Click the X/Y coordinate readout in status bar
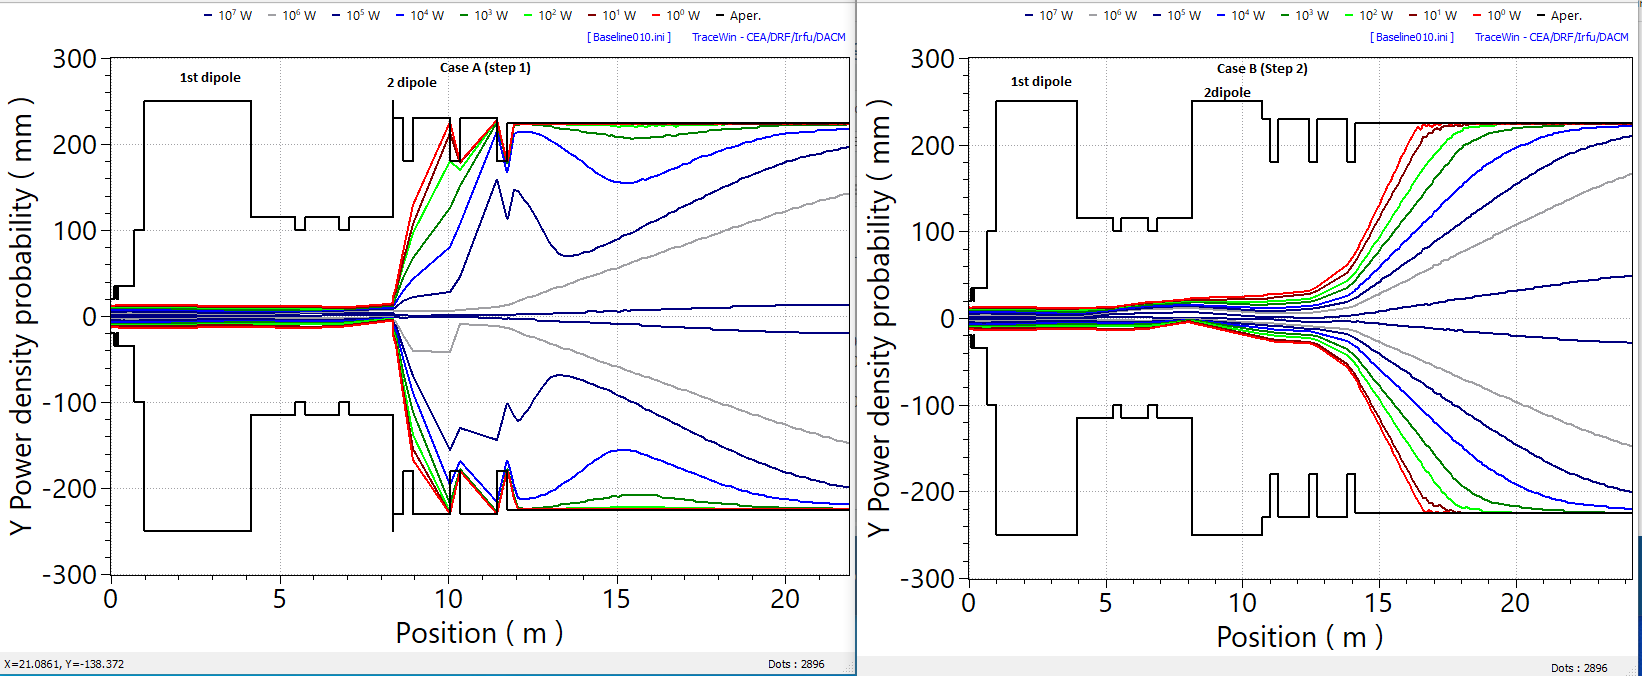Screen dimensions: 1642x676 coord(64,664)
